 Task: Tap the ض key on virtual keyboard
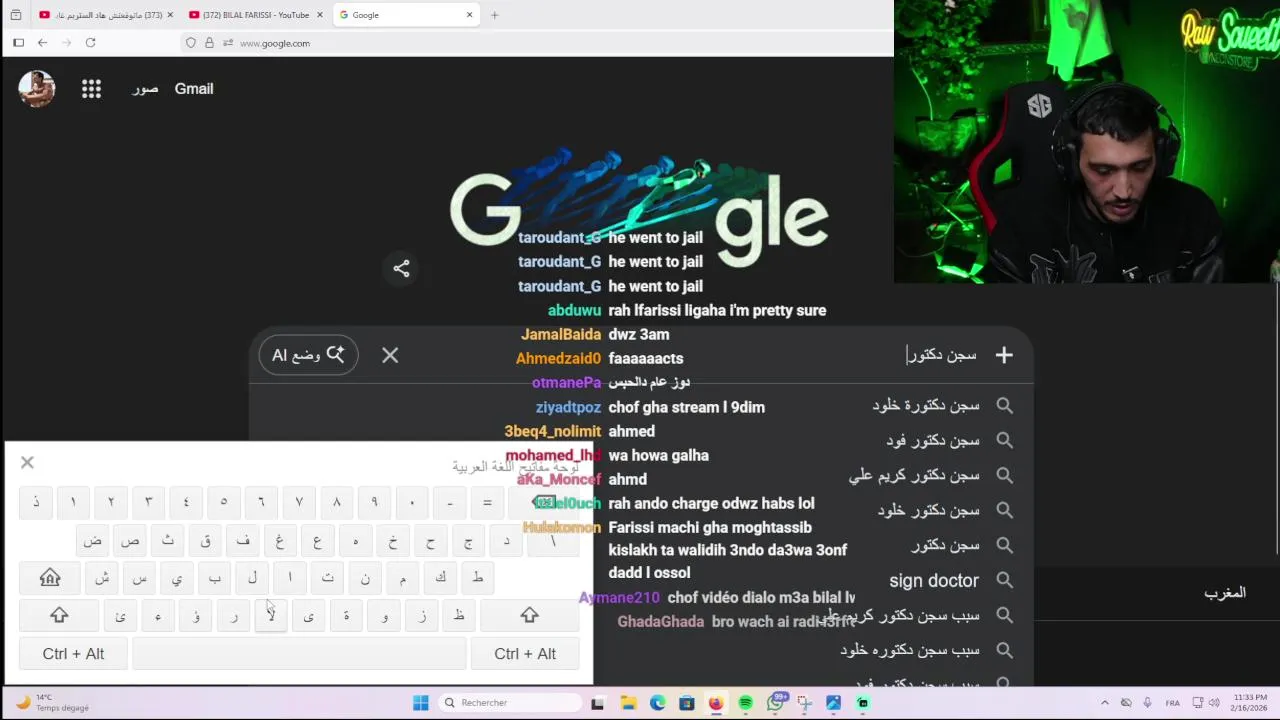tap(92, 541)
